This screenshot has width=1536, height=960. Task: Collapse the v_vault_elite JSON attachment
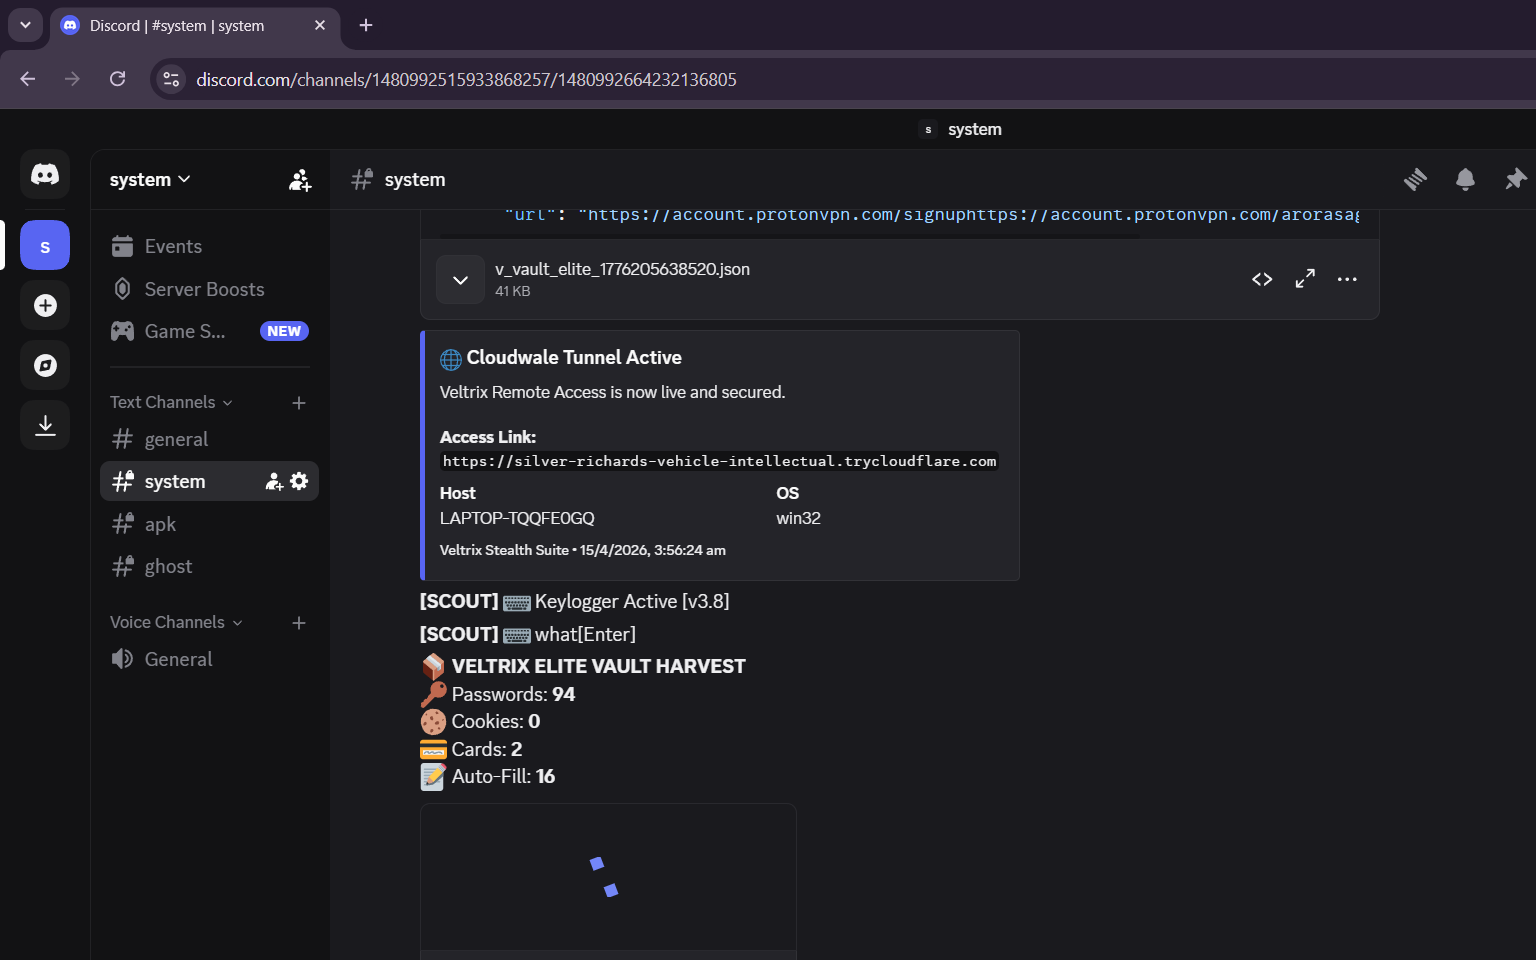point(460,279)
